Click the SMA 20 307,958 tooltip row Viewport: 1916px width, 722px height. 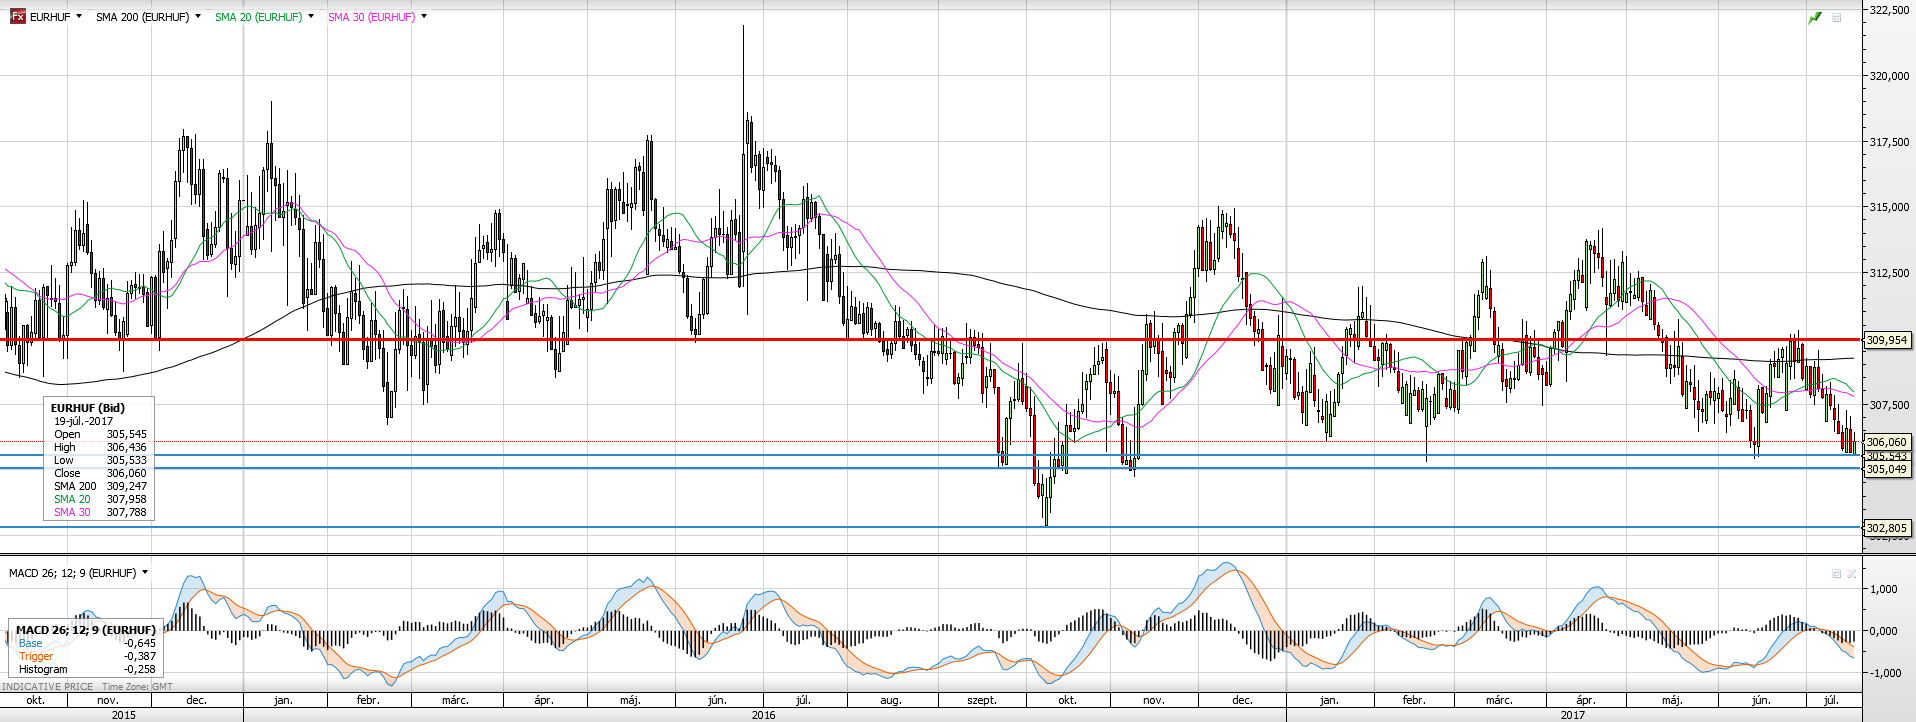(x=100, y=499)
